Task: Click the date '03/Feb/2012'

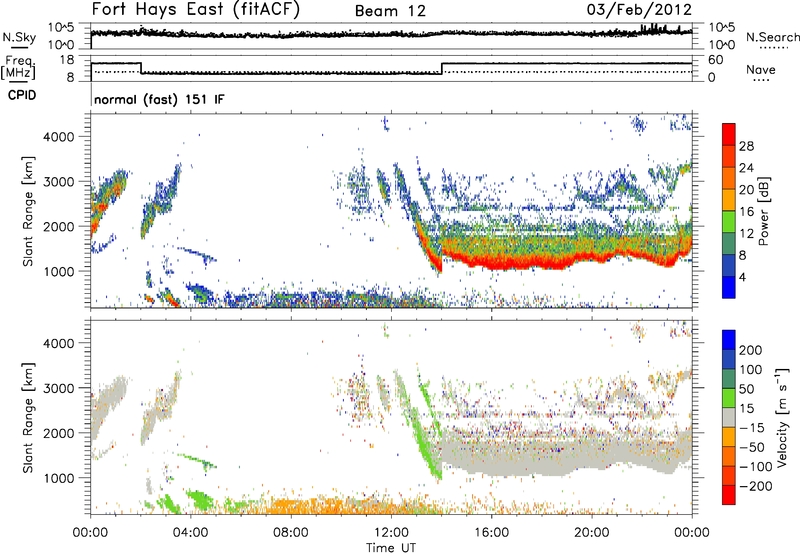Action: [x=639, y=10]
